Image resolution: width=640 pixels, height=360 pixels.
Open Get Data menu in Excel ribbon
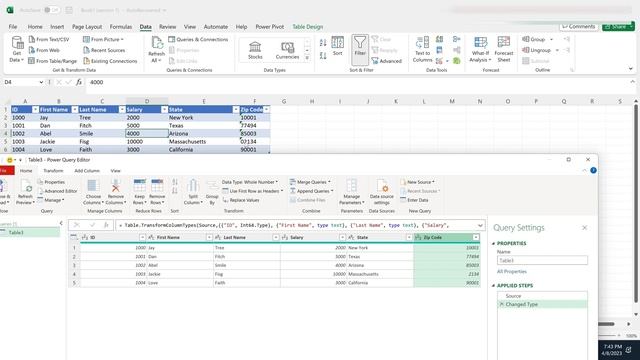(x=17, y=49)
